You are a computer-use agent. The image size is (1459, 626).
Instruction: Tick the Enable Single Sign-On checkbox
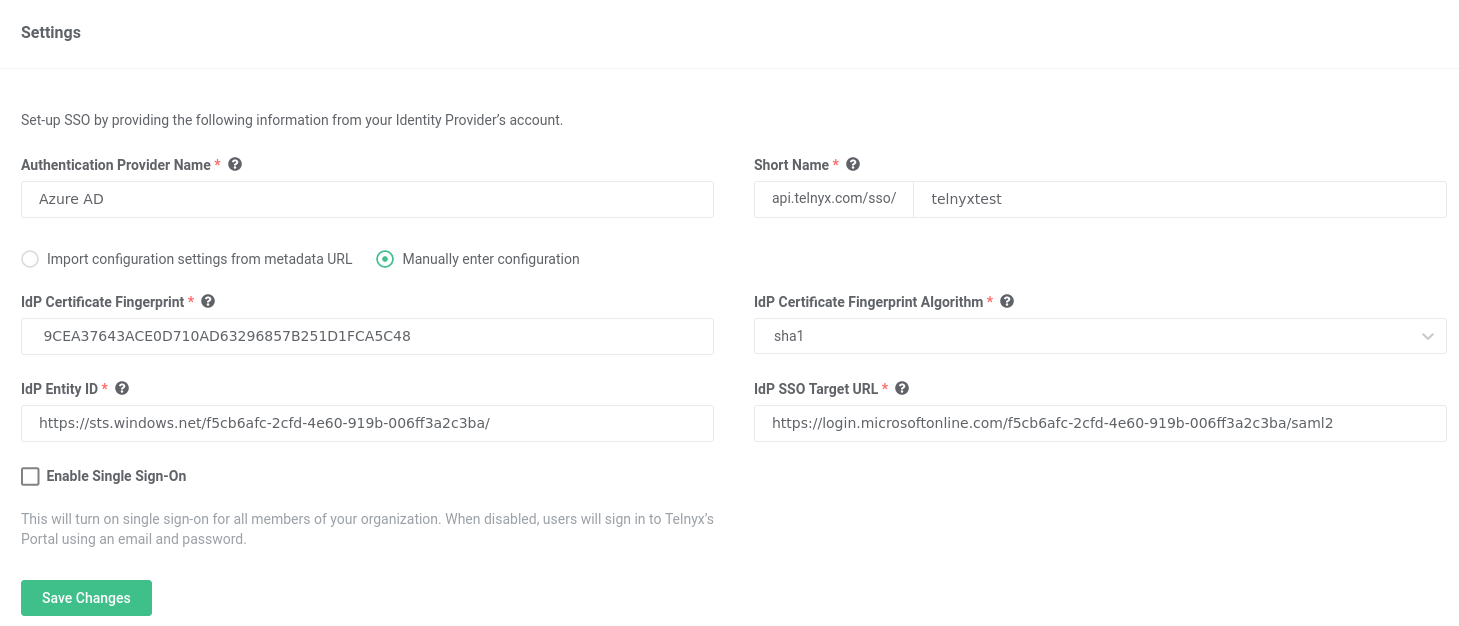(x=30, y=476)
